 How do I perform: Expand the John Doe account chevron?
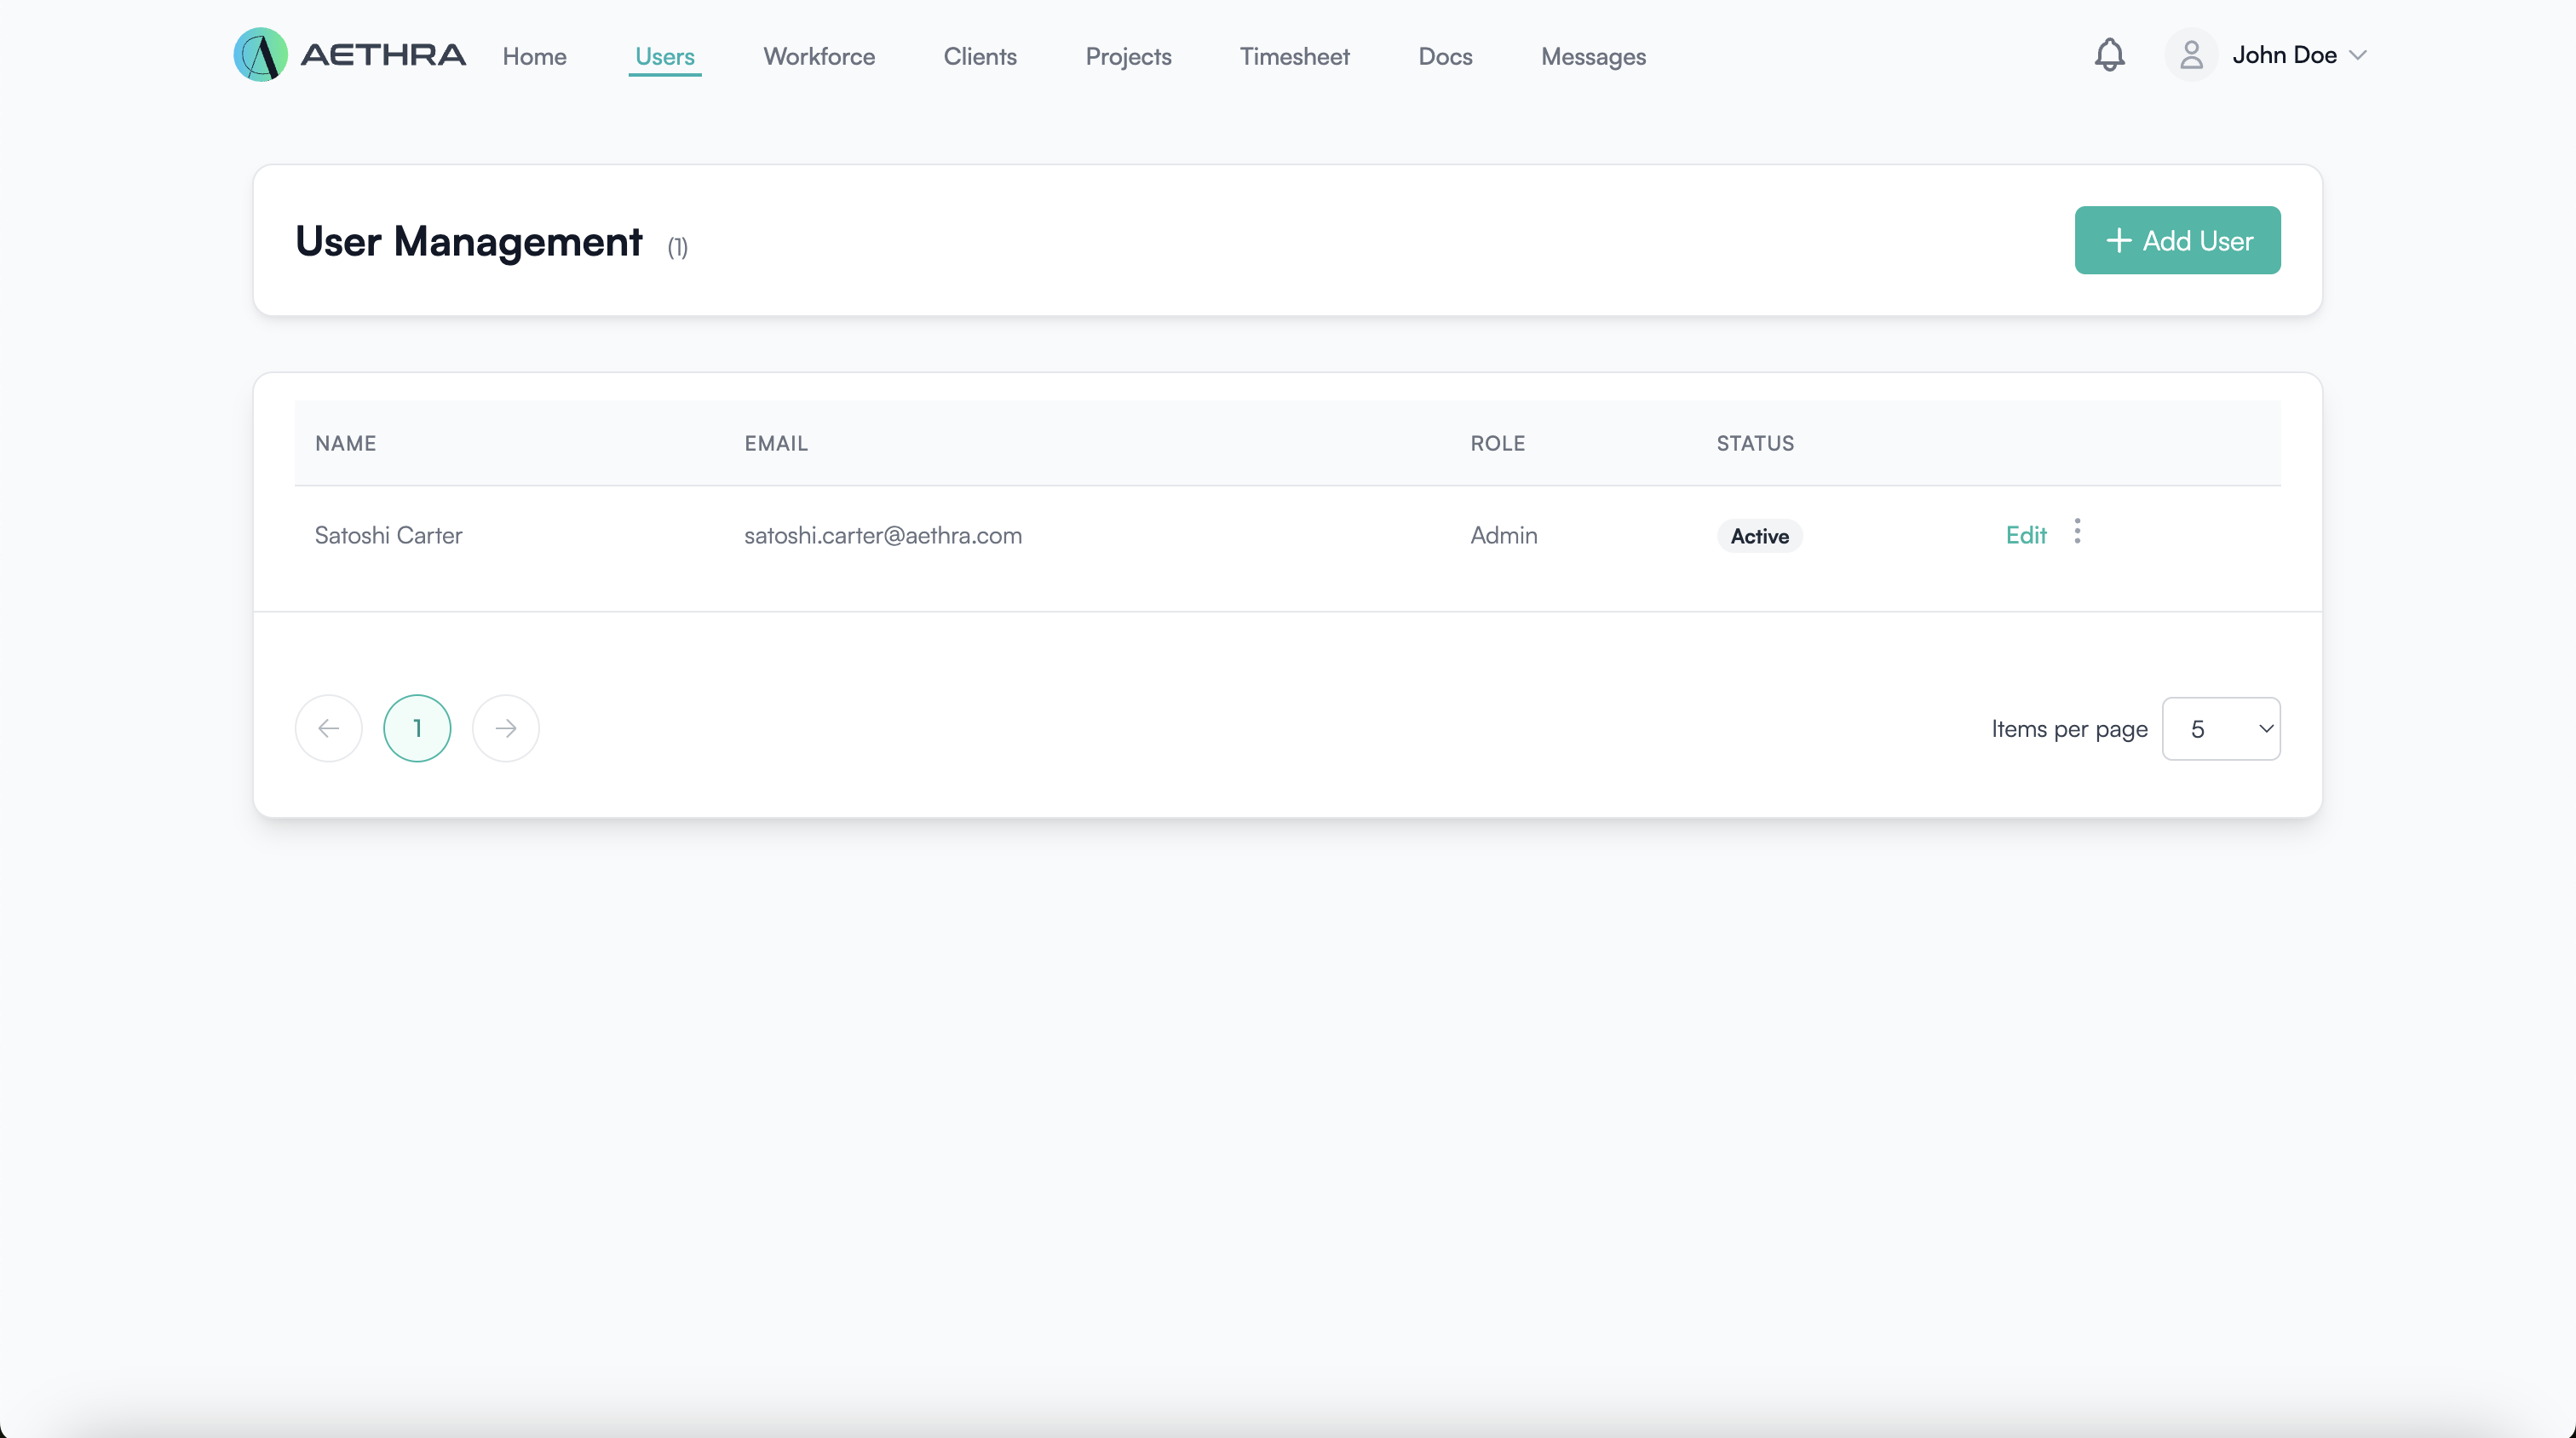[x=2358, y=55]
